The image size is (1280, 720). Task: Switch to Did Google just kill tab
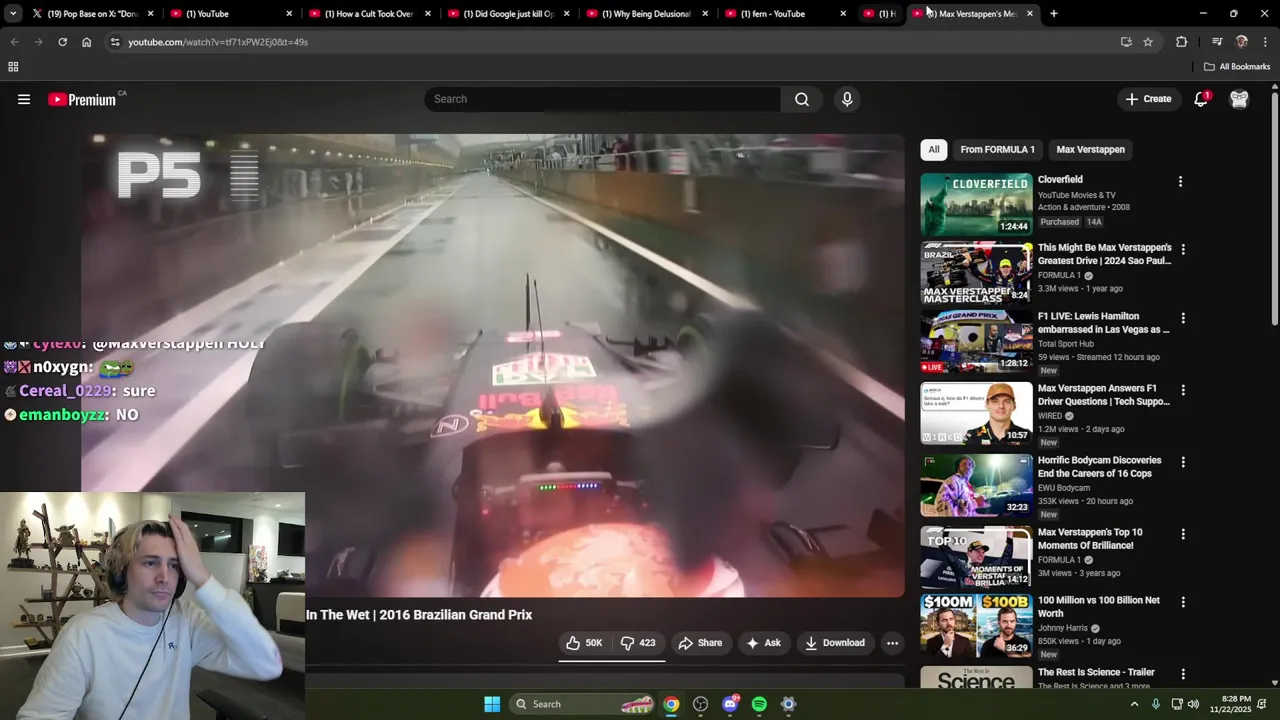point(508,14)
